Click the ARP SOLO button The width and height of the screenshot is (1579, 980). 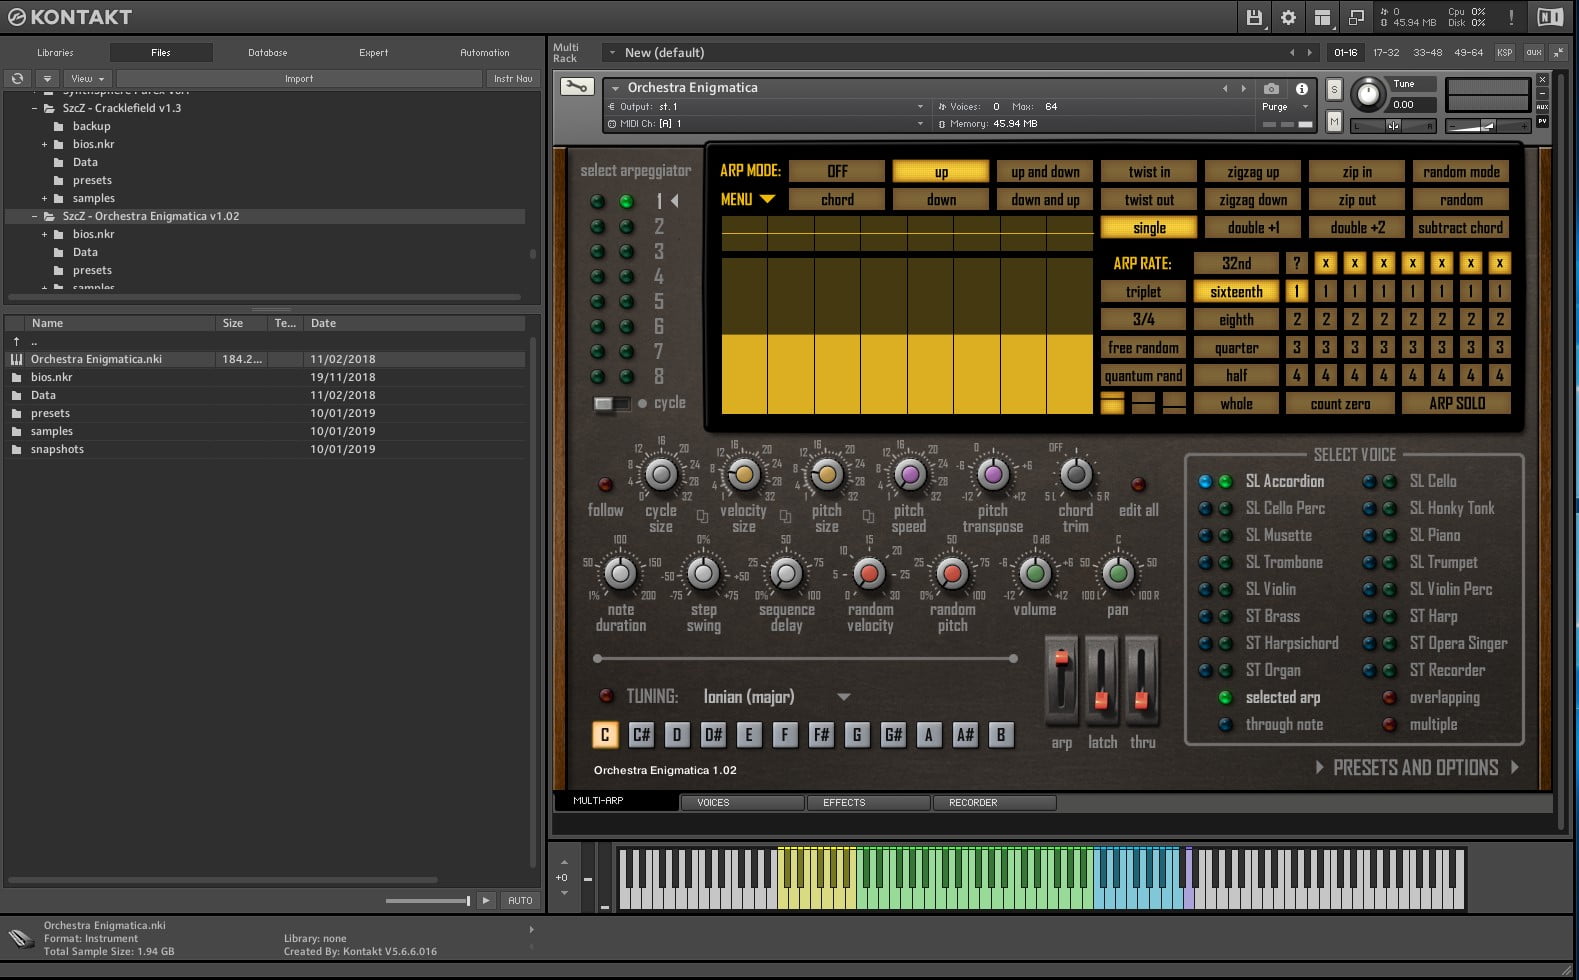1456,403
